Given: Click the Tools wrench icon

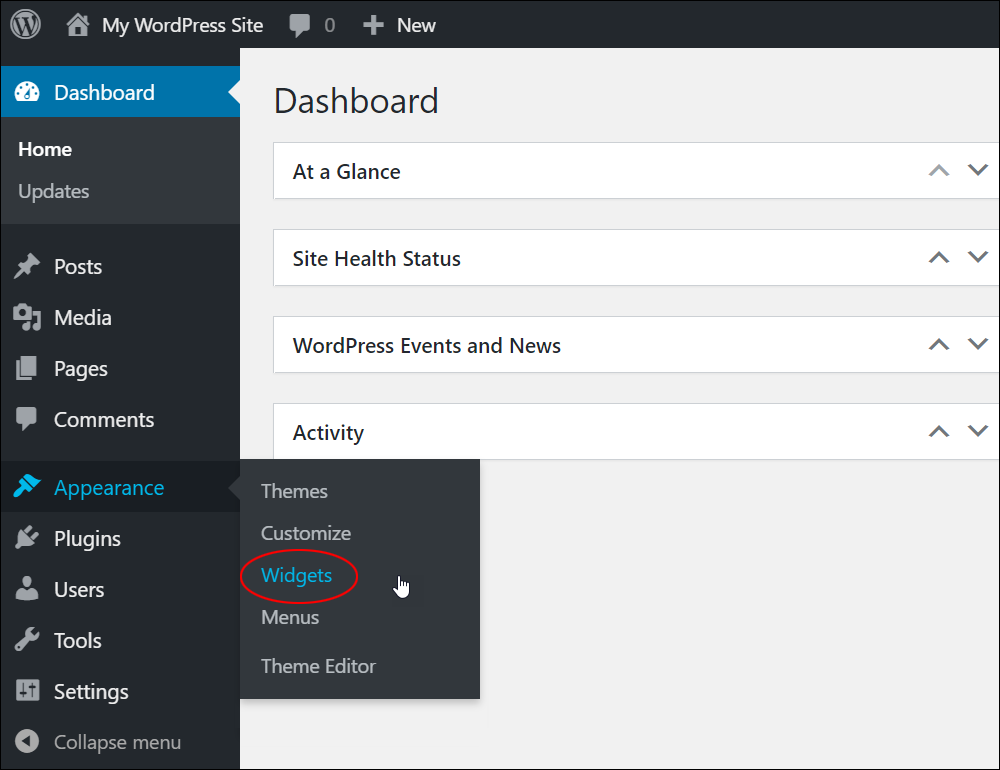Looking at the screenshot, I should (x=27, y=639).
